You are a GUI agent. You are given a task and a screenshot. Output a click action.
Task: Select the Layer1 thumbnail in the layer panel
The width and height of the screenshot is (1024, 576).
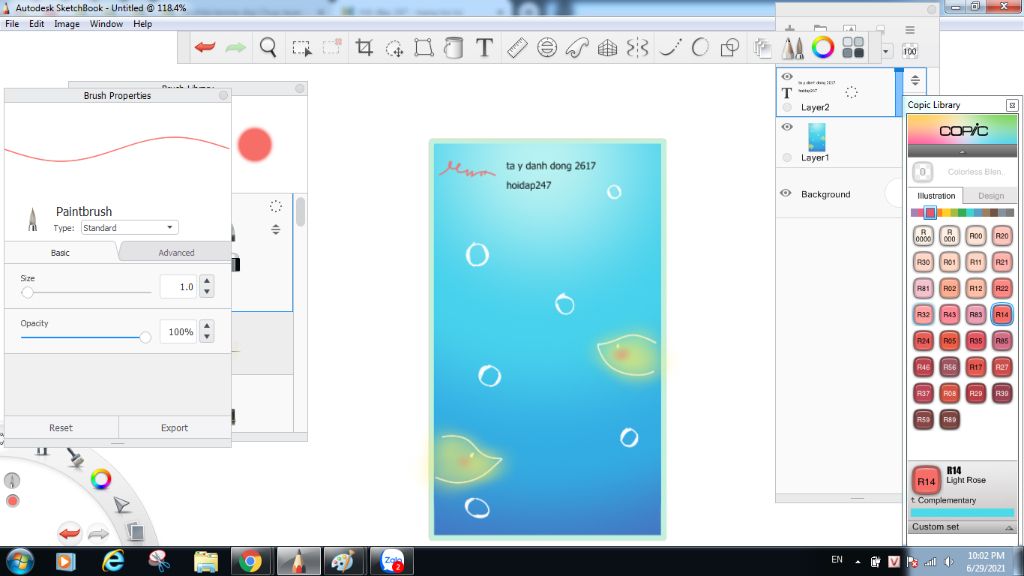coord(816,137)
